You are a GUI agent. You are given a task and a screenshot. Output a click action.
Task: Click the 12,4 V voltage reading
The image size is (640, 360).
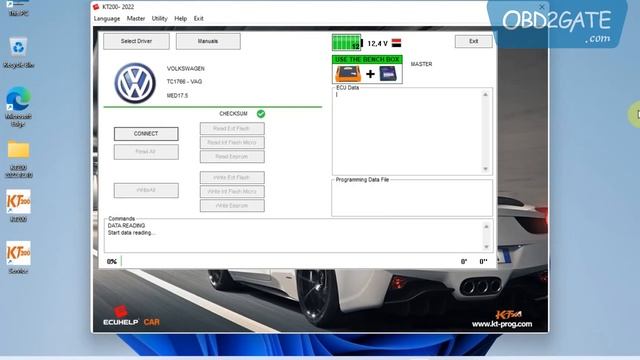coord(378,43)
